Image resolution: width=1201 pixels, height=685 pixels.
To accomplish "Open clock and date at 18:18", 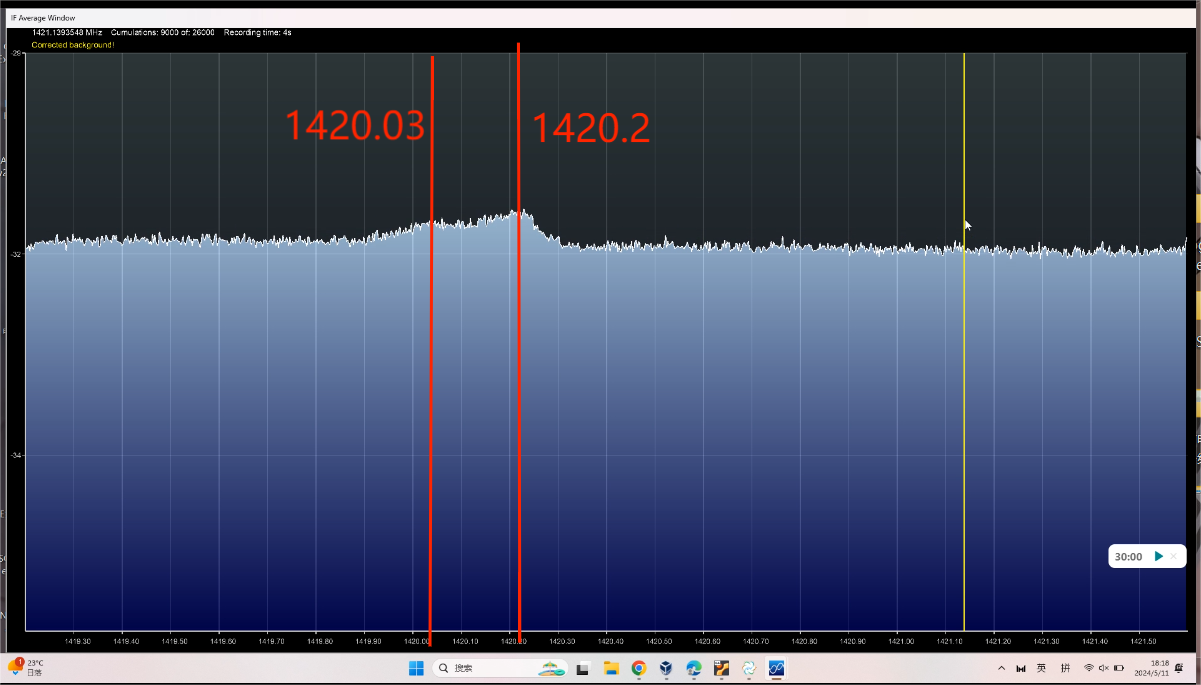I will (1159, 668).
